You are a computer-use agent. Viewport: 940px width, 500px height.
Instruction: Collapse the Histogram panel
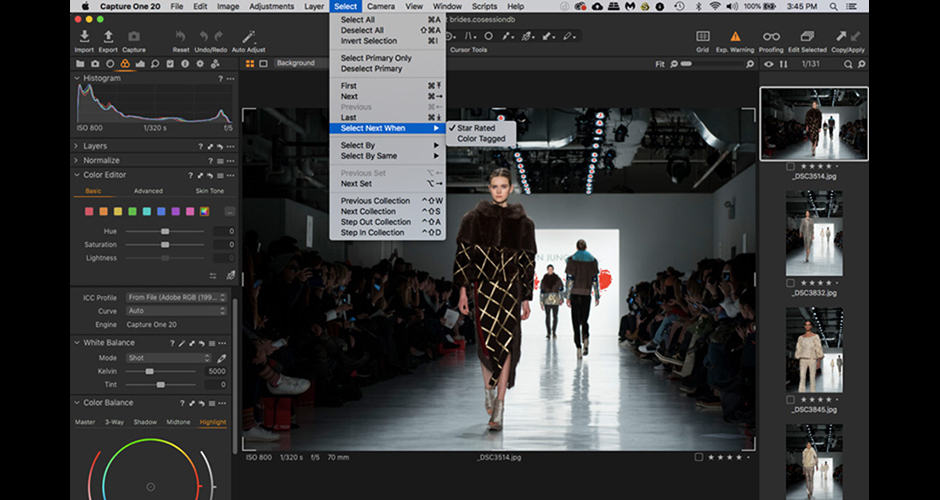pyautogui.click(x=76, y=78)
